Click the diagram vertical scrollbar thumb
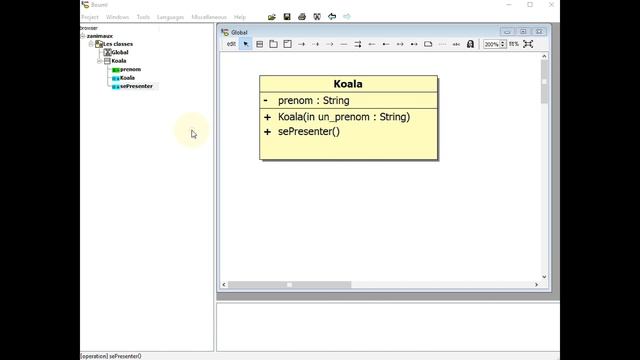Viewport: 640px width, 360px height. pyautogui.click(x=544, y=82)
